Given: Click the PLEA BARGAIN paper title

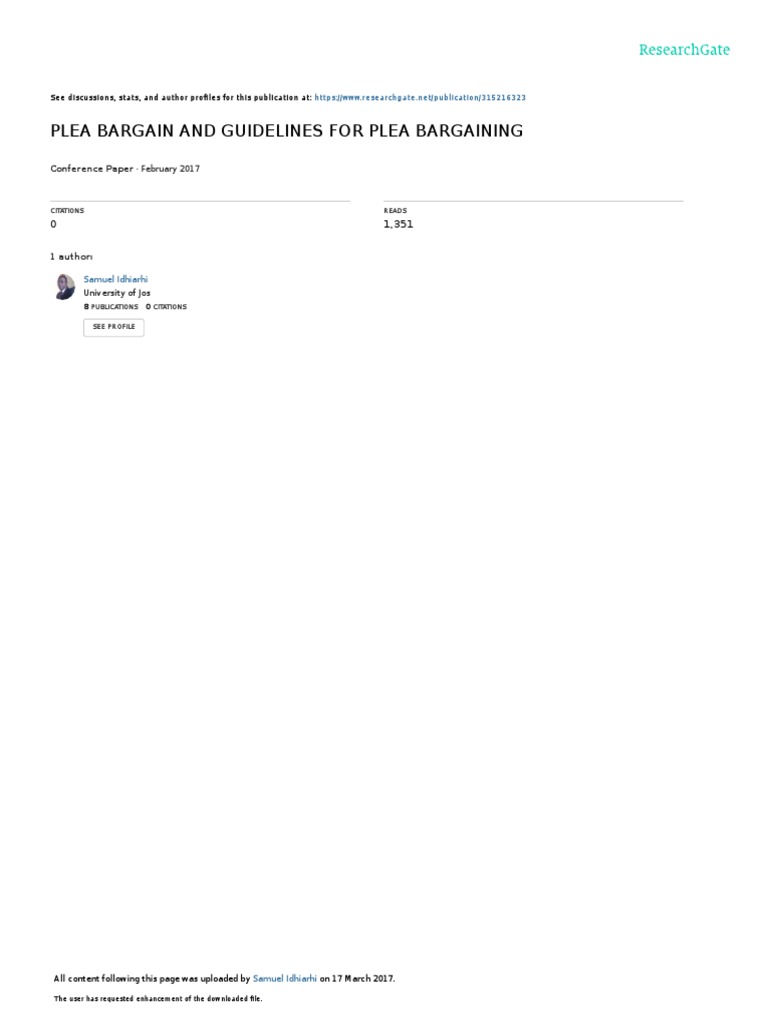Looking at the screenshot, I should [287, 131].
